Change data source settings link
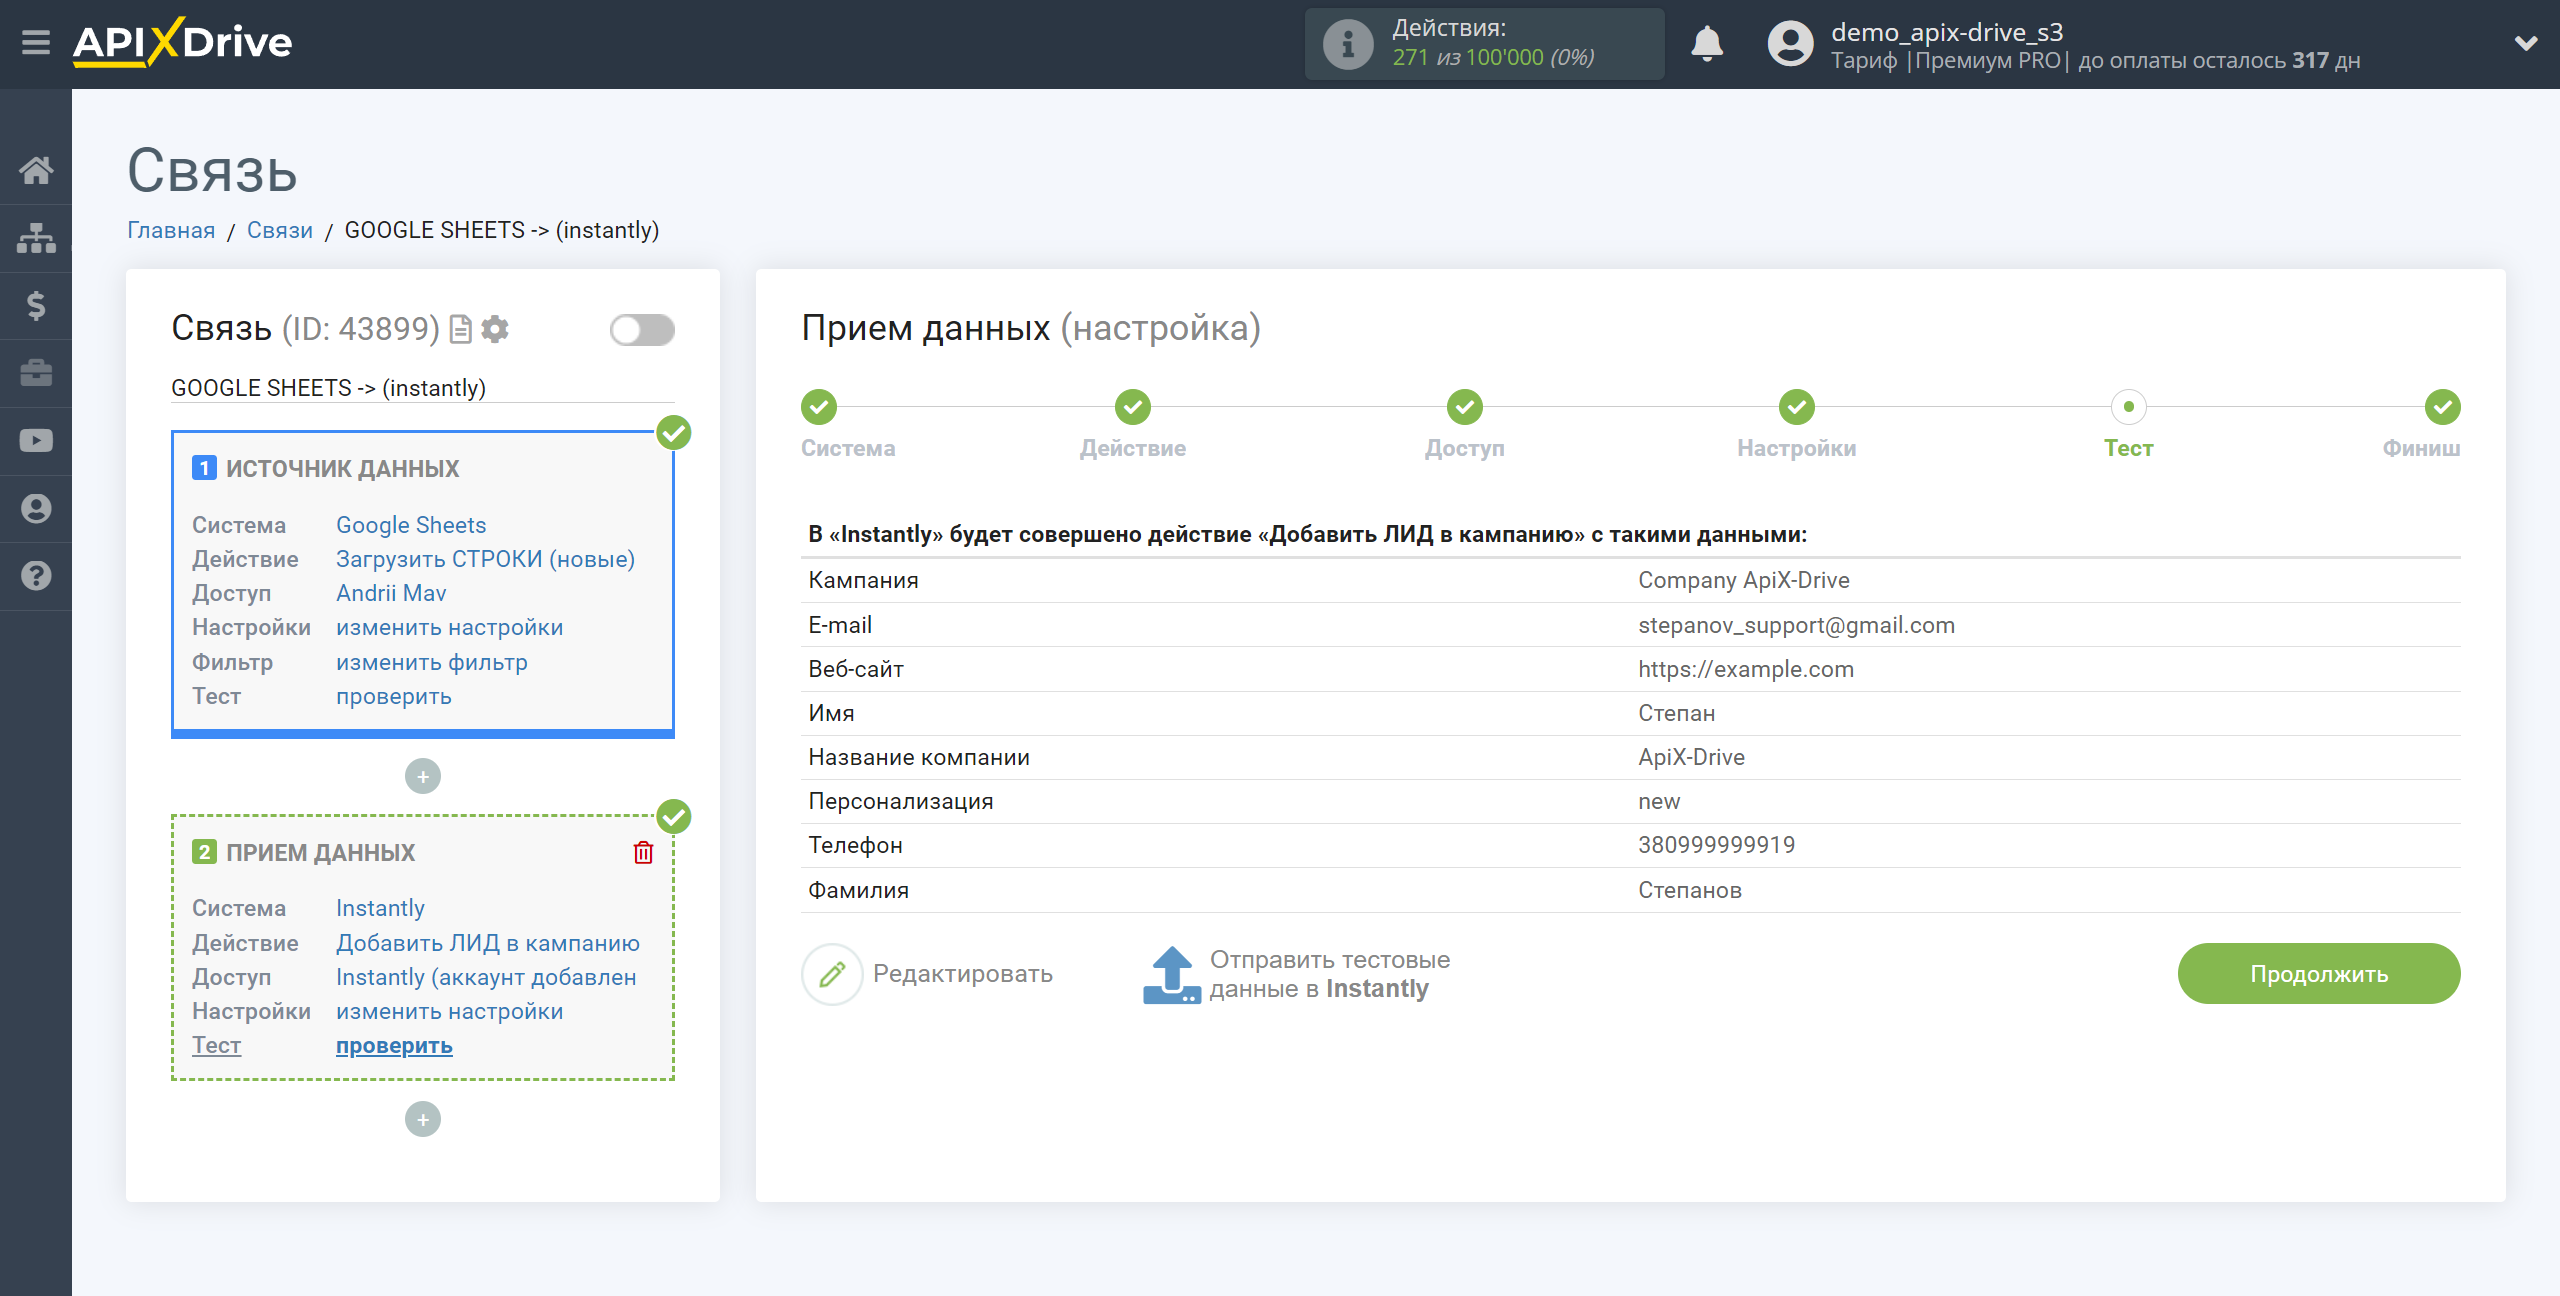The image size is (2560, 1296). point(449,627)
